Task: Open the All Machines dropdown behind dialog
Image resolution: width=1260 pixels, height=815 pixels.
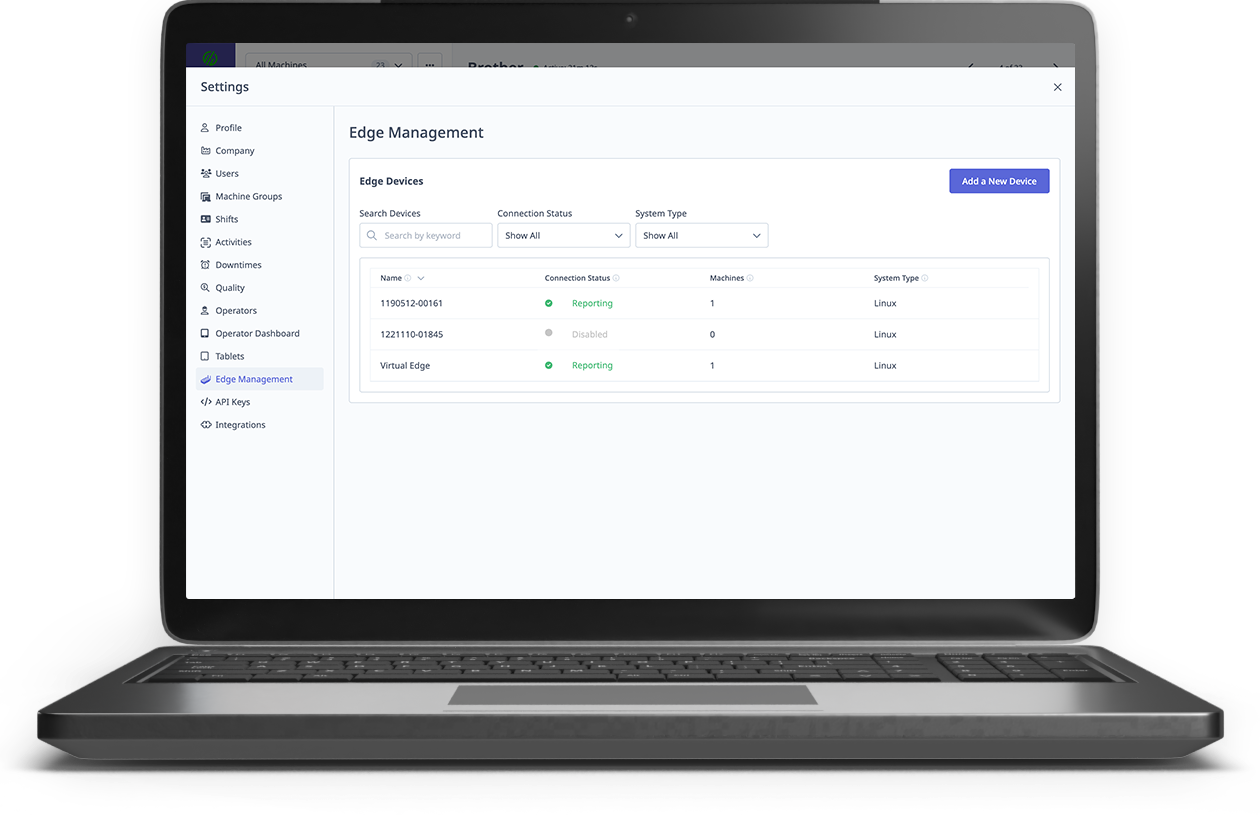Action: tap(328, 61)
